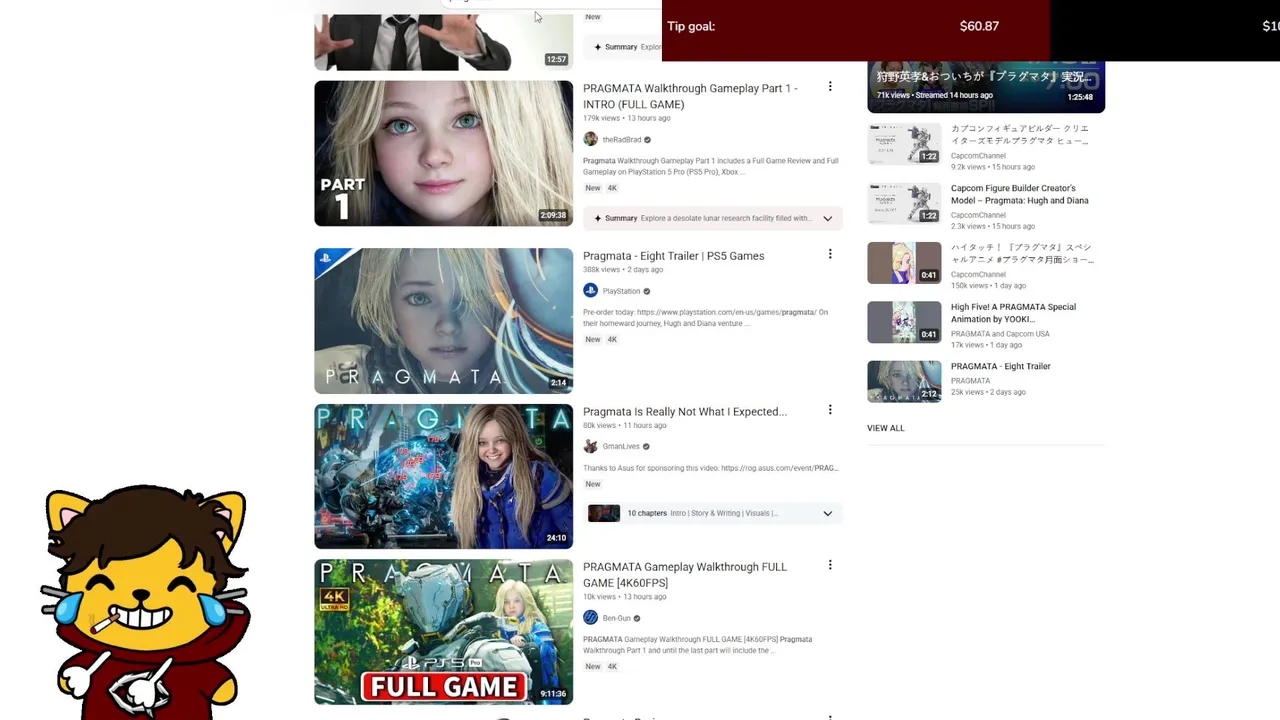Click '179k views • 13 hours ago' text
The height and width of the screenshot is (720, 1280).
point(627,118)
